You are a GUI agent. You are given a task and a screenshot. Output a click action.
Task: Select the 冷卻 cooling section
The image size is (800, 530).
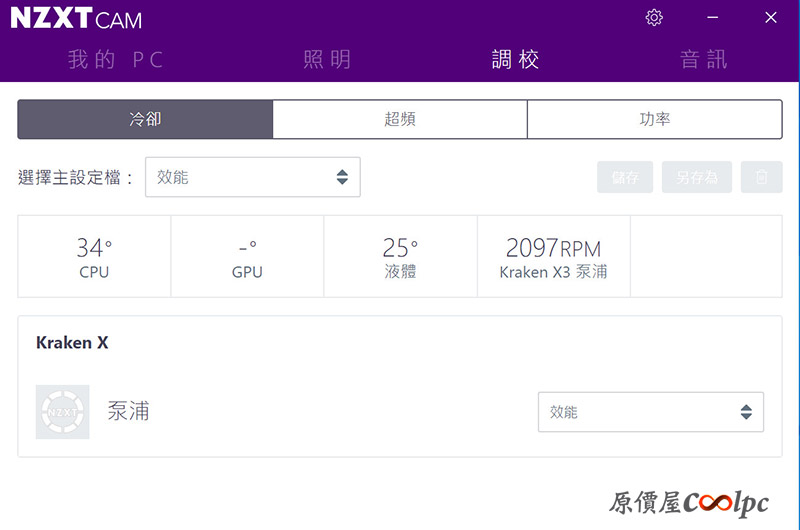pos(145,119)
